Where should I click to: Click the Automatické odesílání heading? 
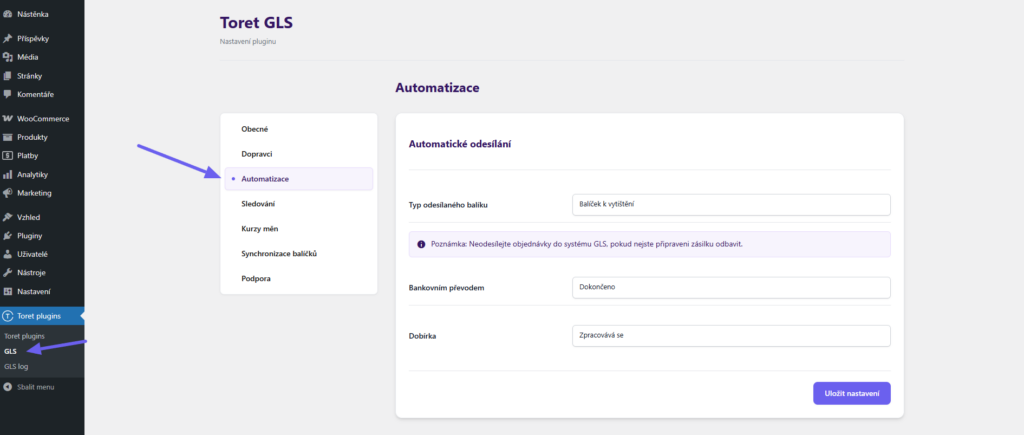pyautogui.click(x=460, y=144)
